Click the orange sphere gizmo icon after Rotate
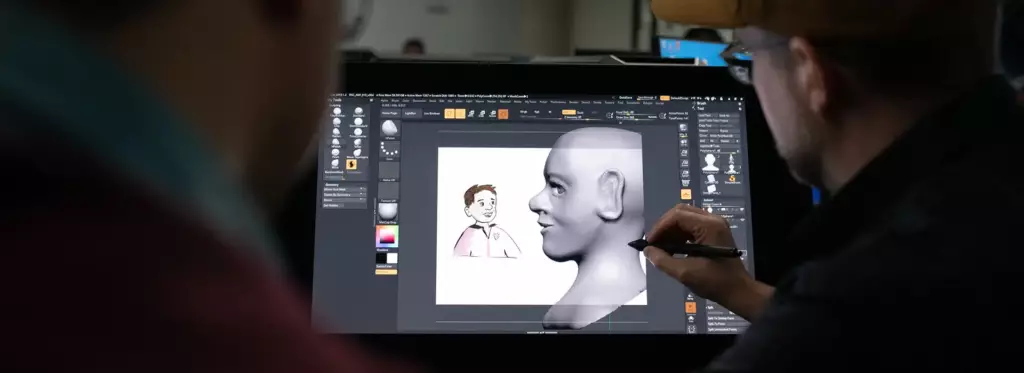This screenshot has width=1024, height=373. click(503, 114)
